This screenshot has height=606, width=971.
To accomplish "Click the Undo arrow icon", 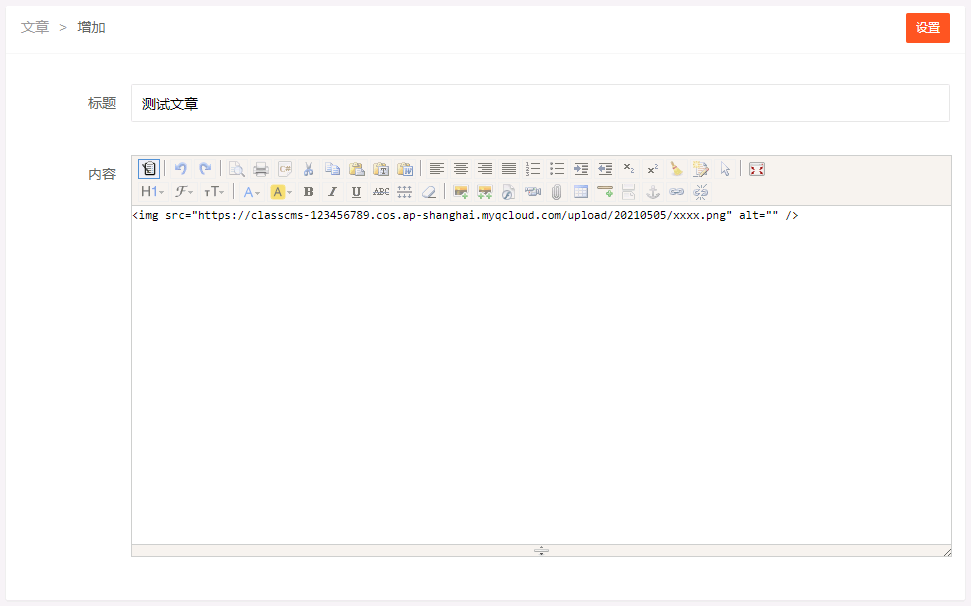I will click(180, 169).
